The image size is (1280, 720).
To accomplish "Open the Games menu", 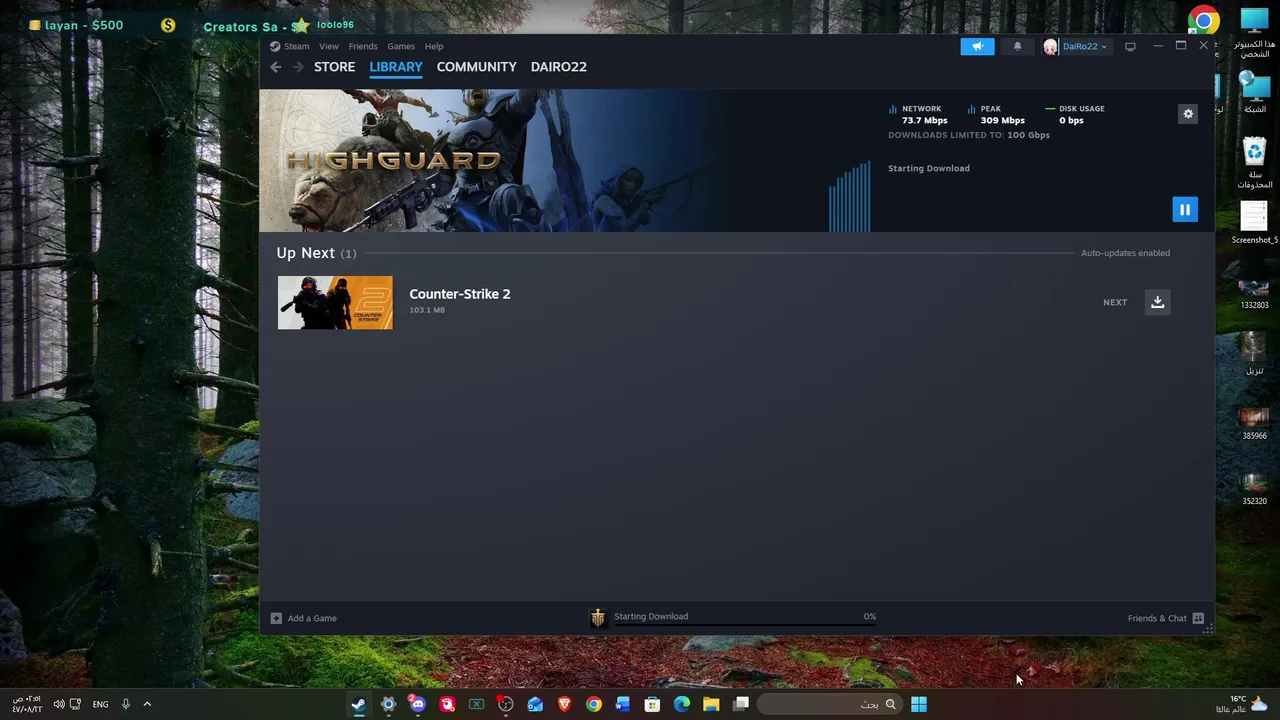I will tap(401, 46).
